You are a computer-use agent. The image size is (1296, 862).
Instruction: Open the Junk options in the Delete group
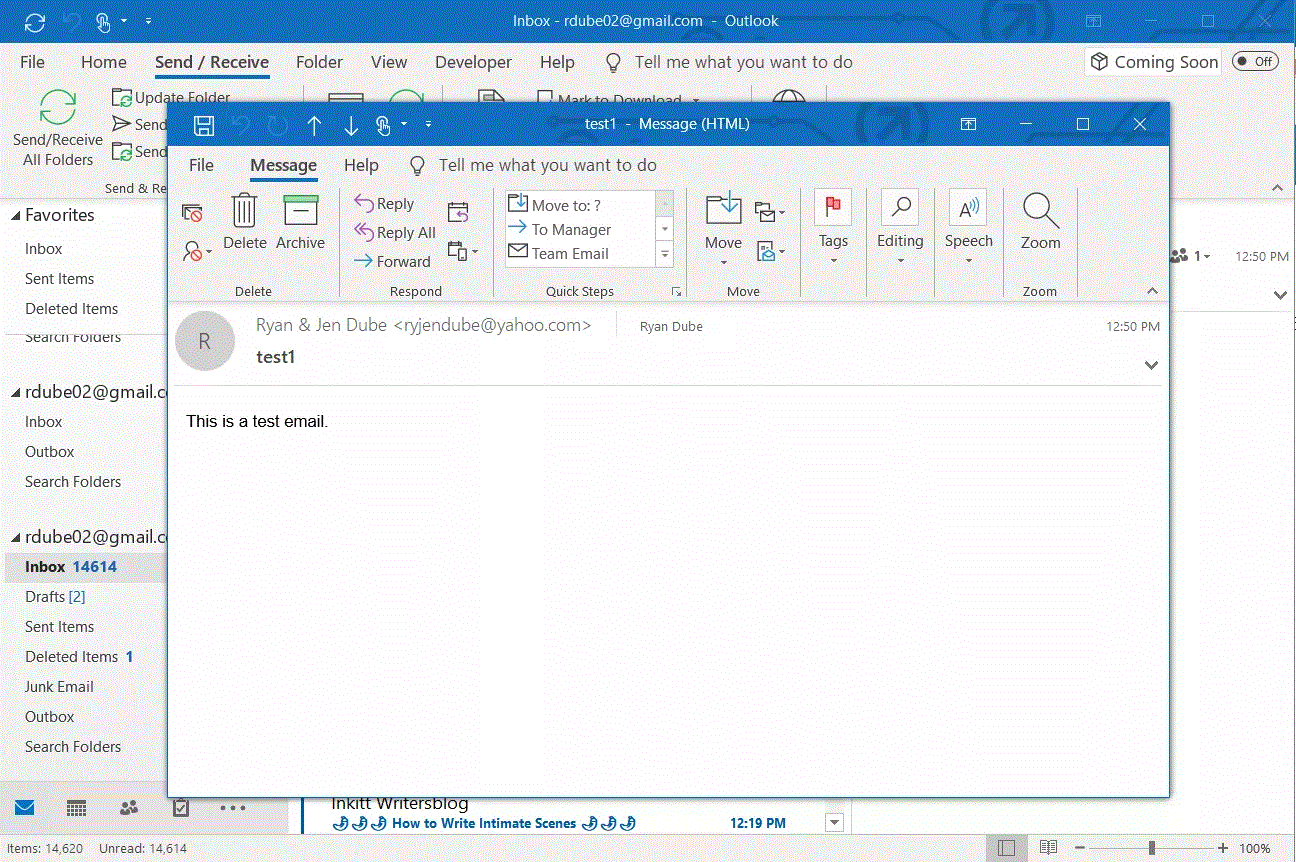(x=197, y=251)
